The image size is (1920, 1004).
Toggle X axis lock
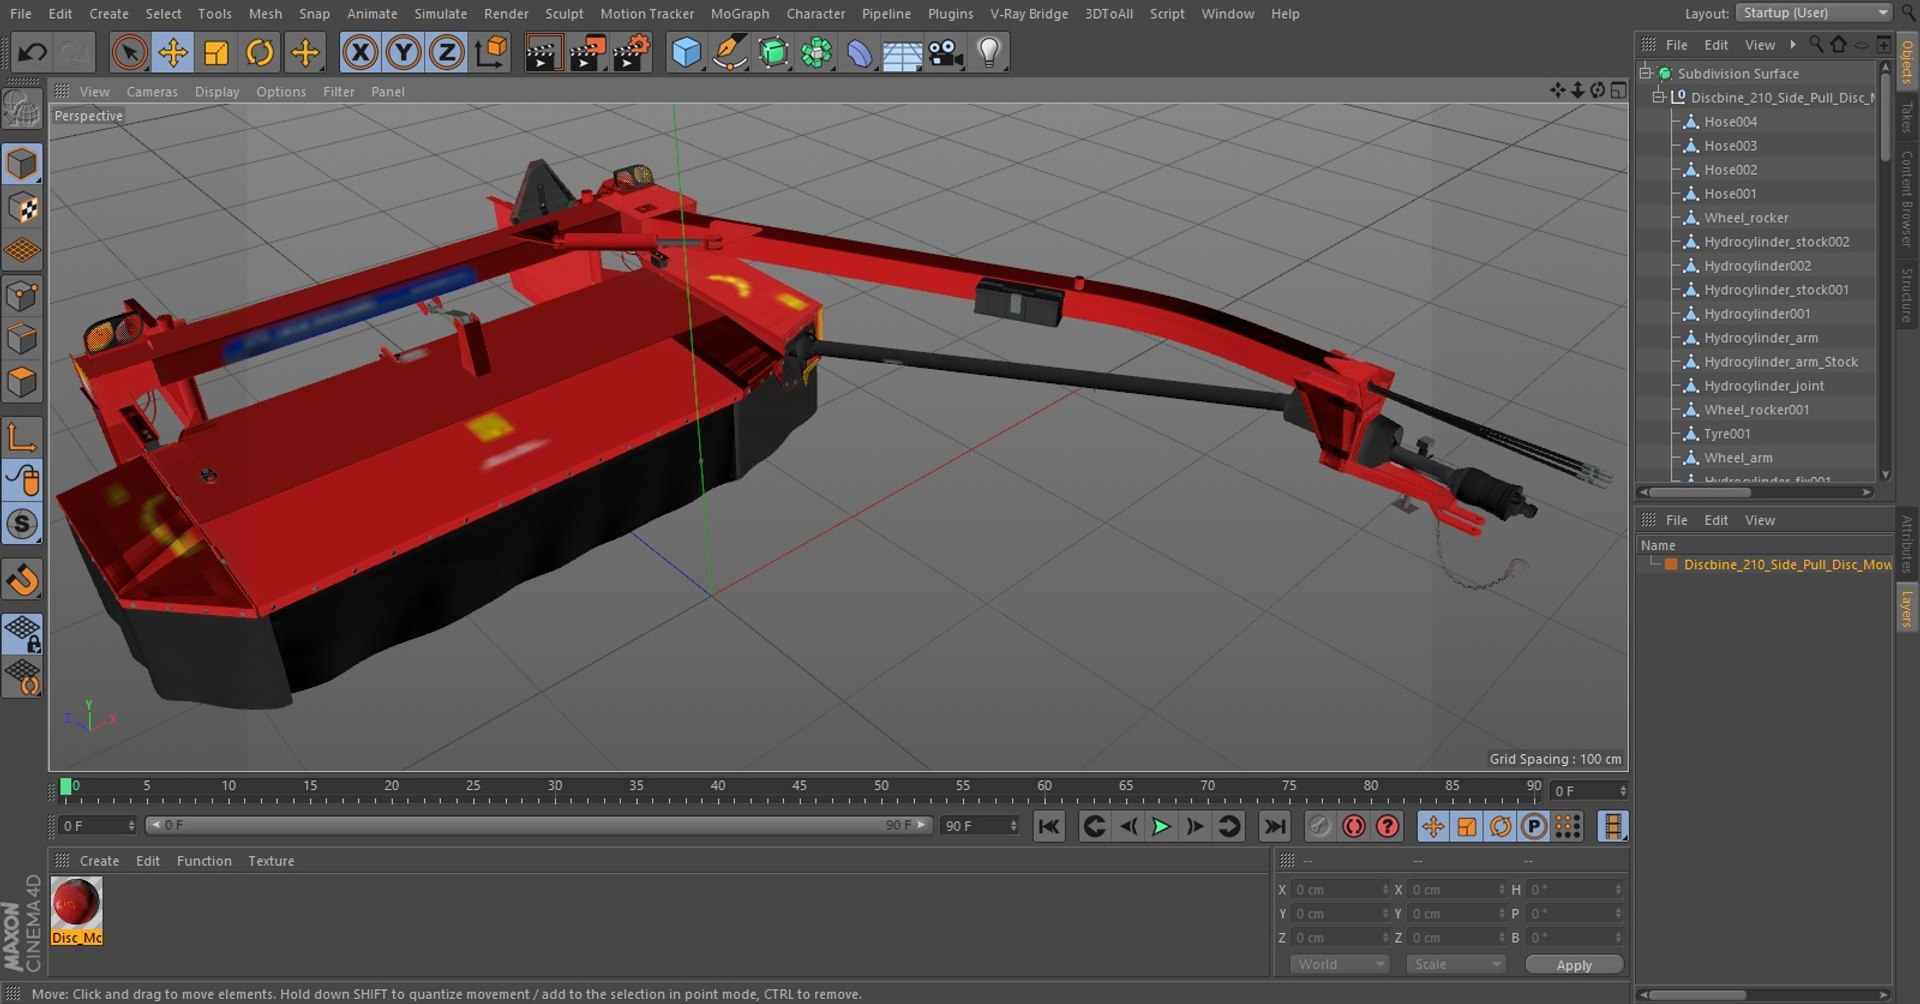360,52
